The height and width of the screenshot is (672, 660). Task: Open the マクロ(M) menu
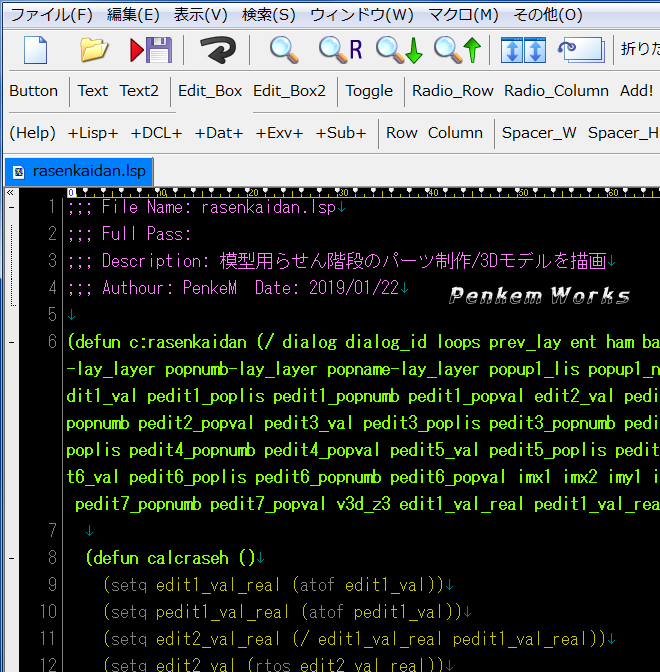point(463,15)
